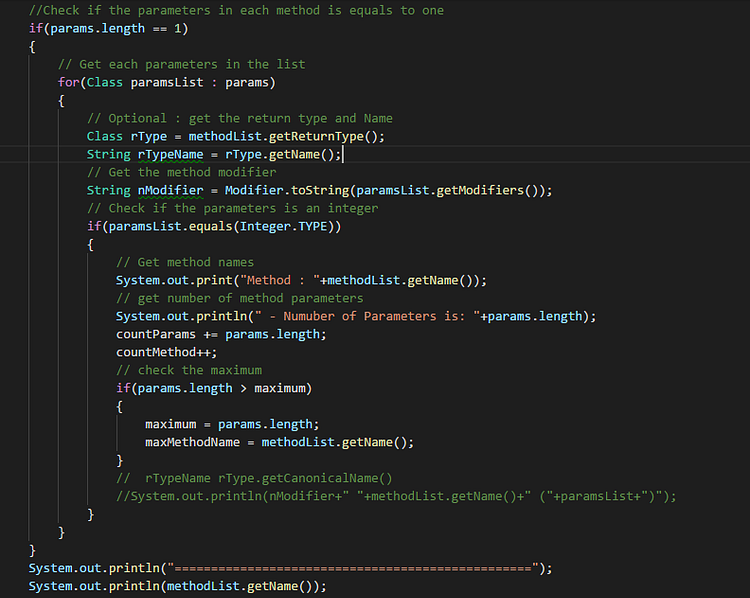This screenshot has height=598, width=750.
Task: Click the underlined variable rTypeName
Action: (170, 155)
